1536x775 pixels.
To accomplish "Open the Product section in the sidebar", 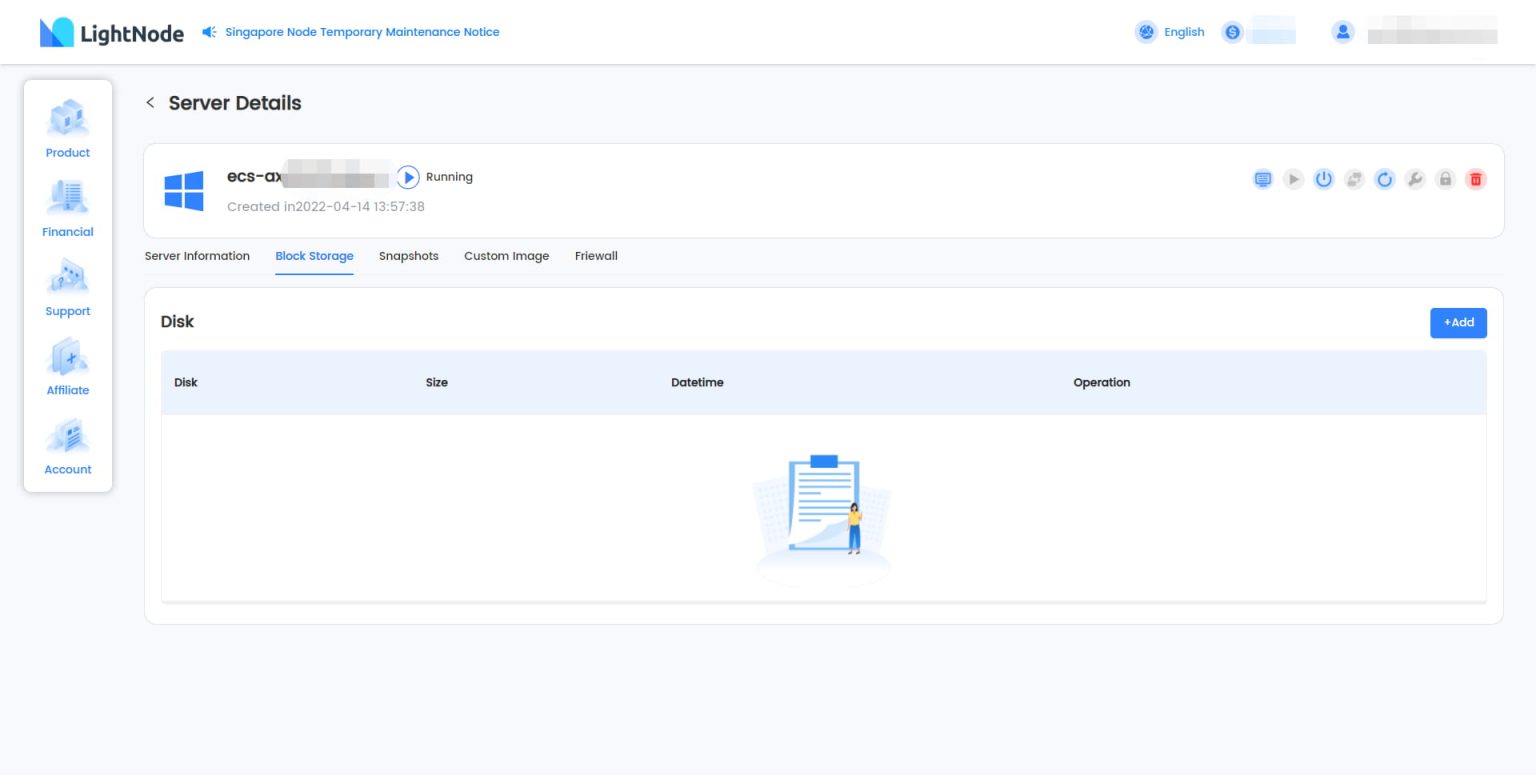I will 67,128.
